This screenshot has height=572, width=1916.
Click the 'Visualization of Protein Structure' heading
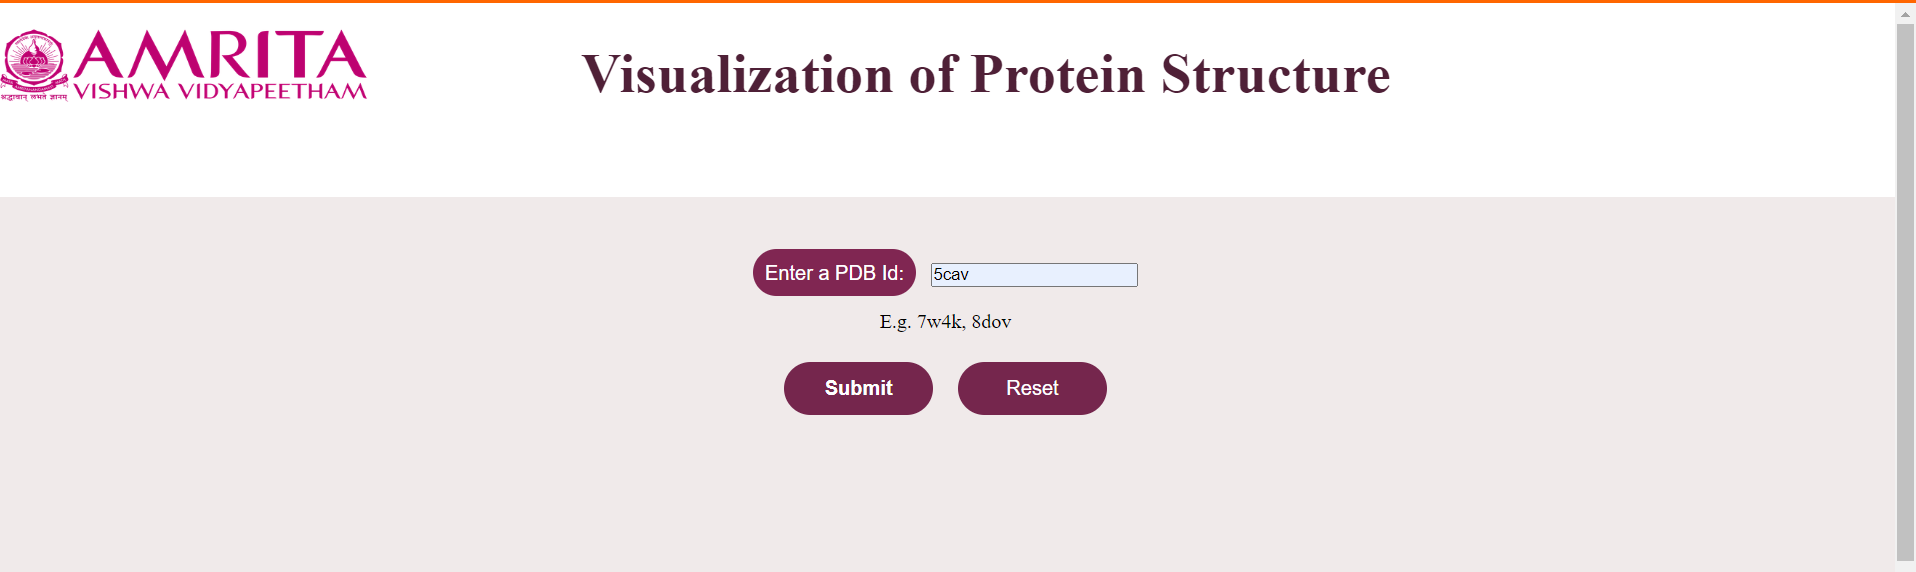click(x=986, y=75)
